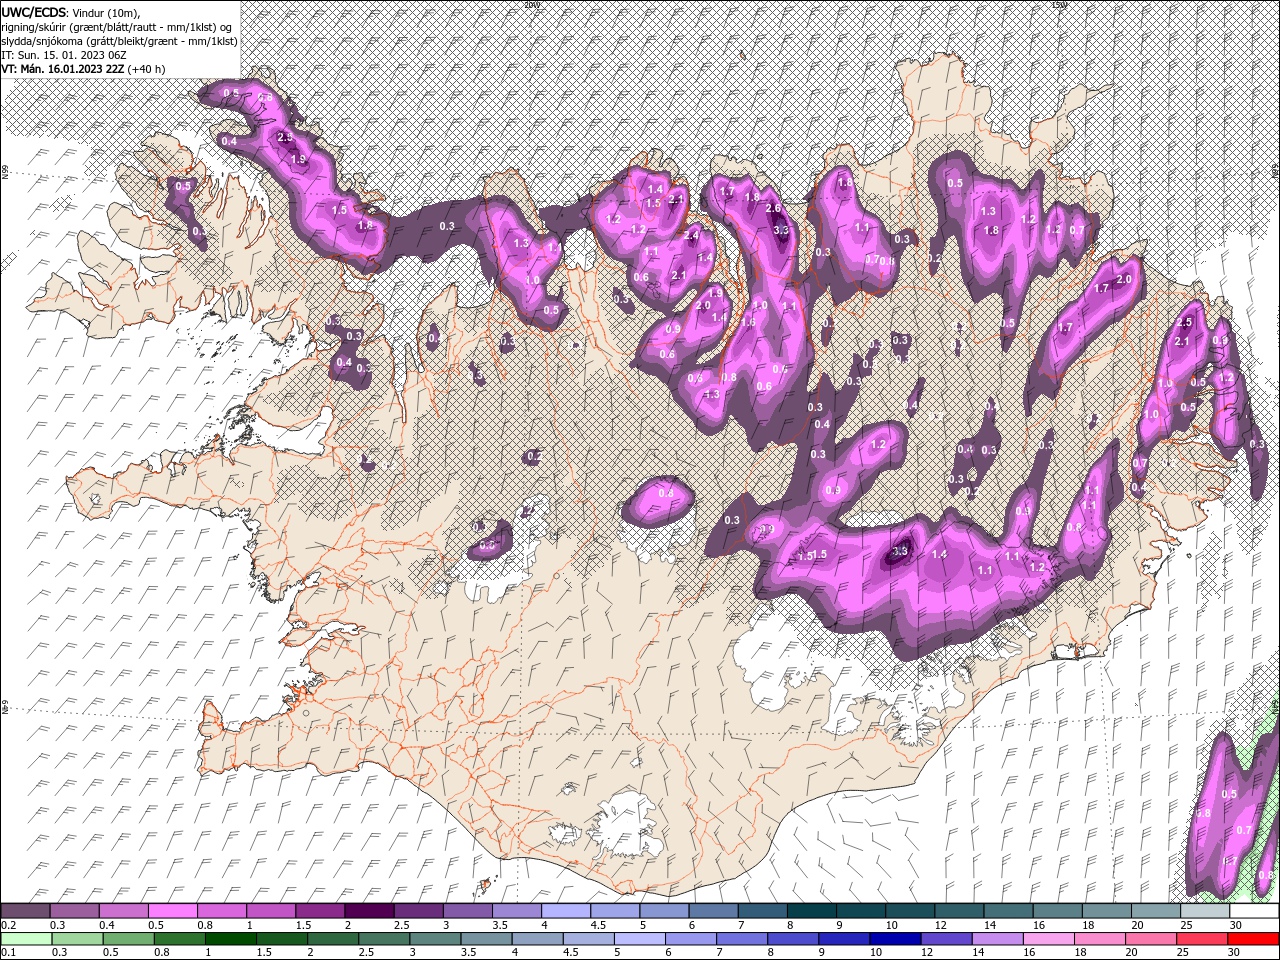This screenshot has width=1280, height=960.
Task: Click the 15W longitude label
Action: point(1060,4)
